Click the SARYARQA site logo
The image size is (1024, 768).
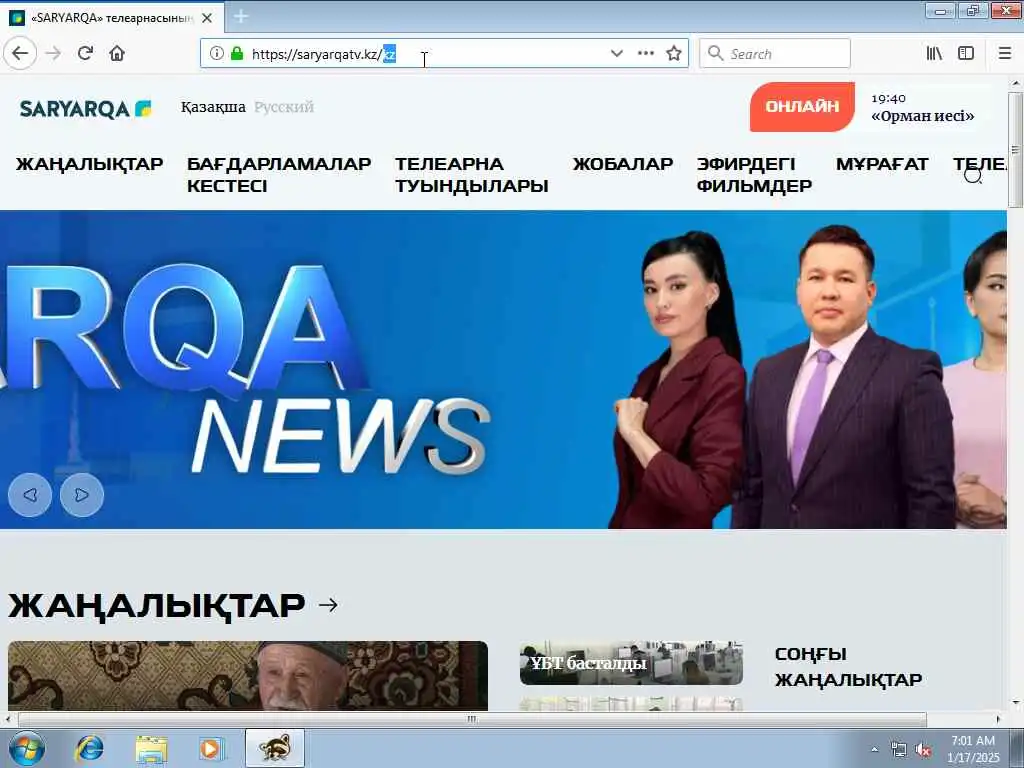86,108
